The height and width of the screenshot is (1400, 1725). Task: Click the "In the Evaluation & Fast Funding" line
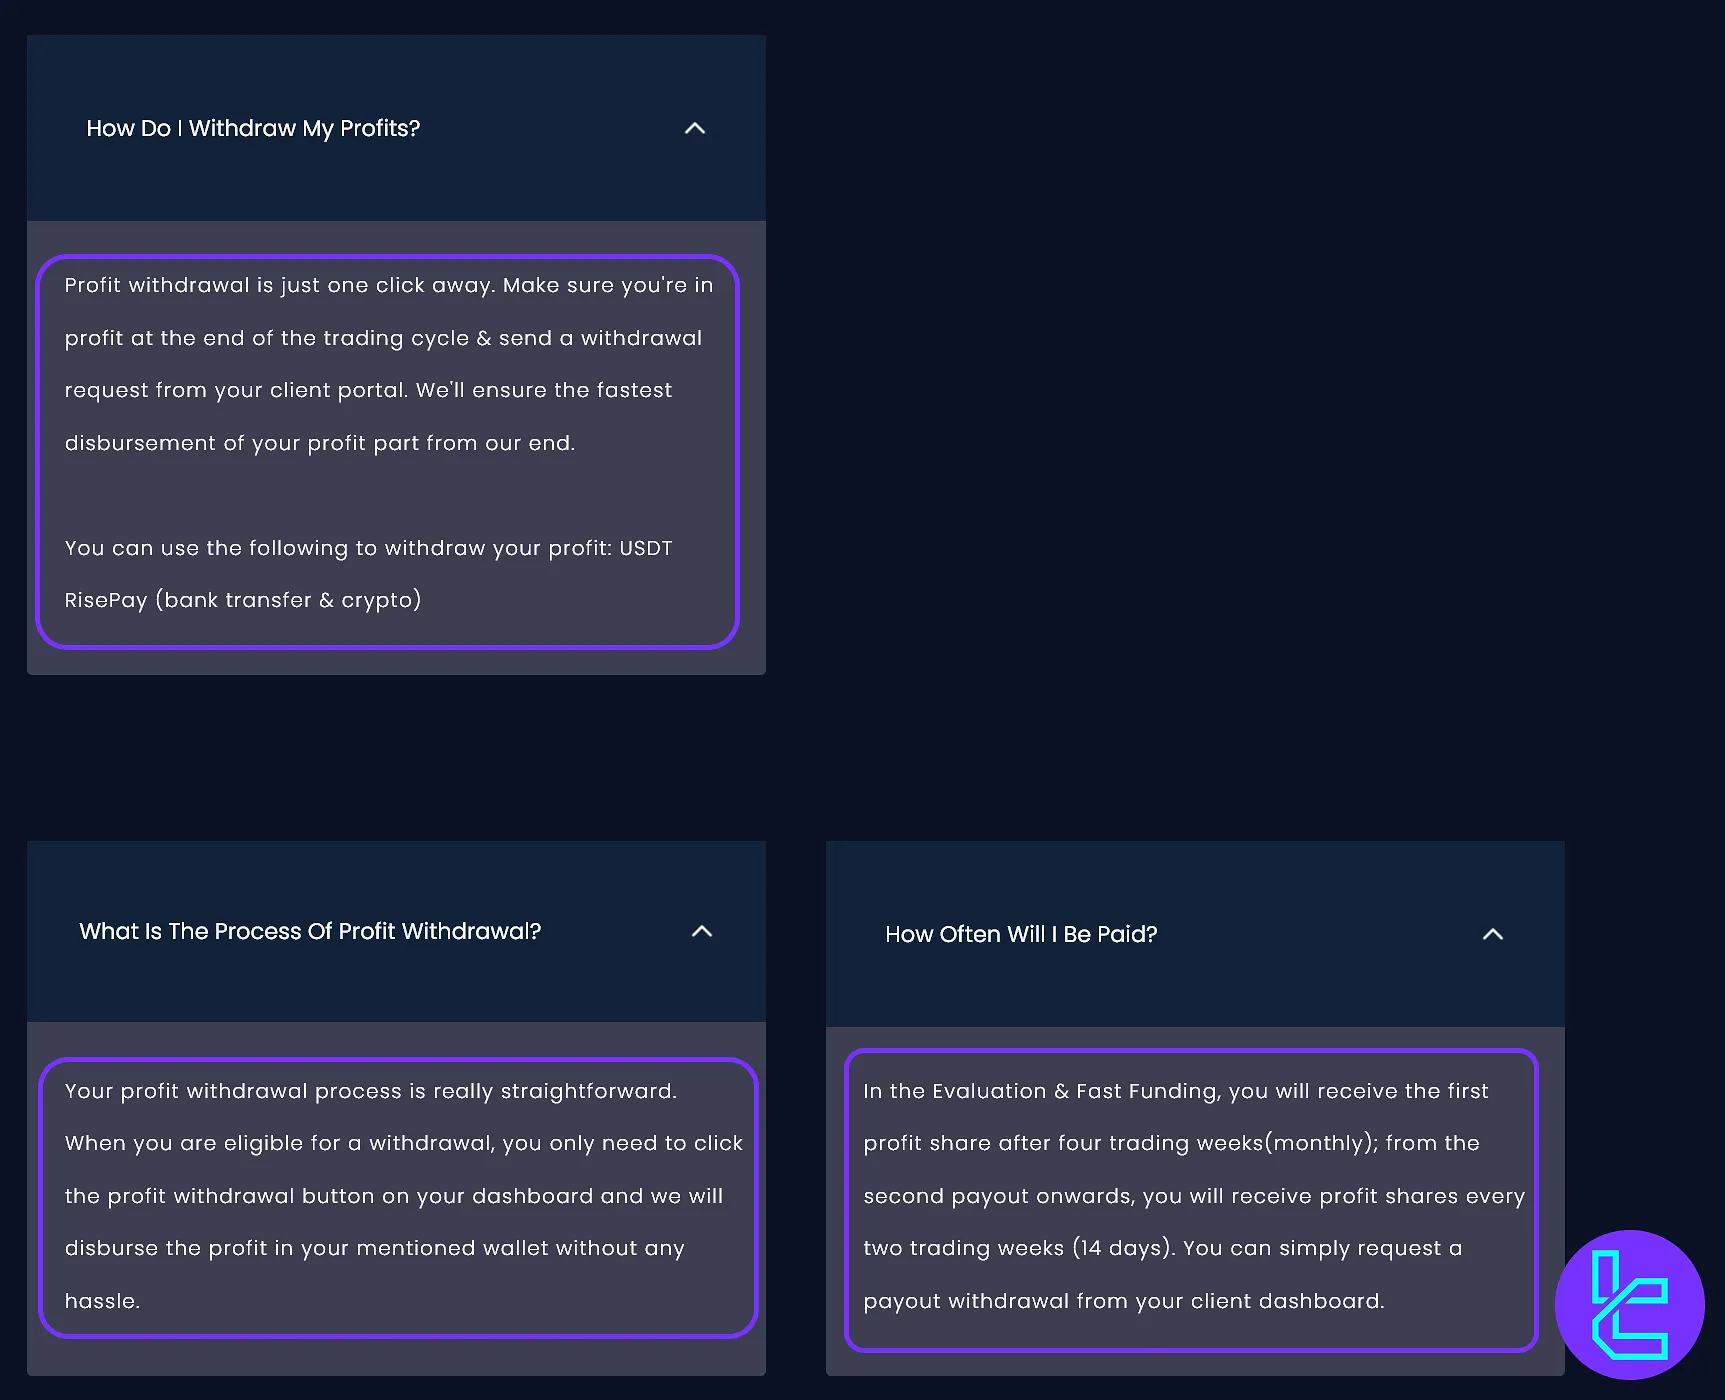(1176, 1091)
